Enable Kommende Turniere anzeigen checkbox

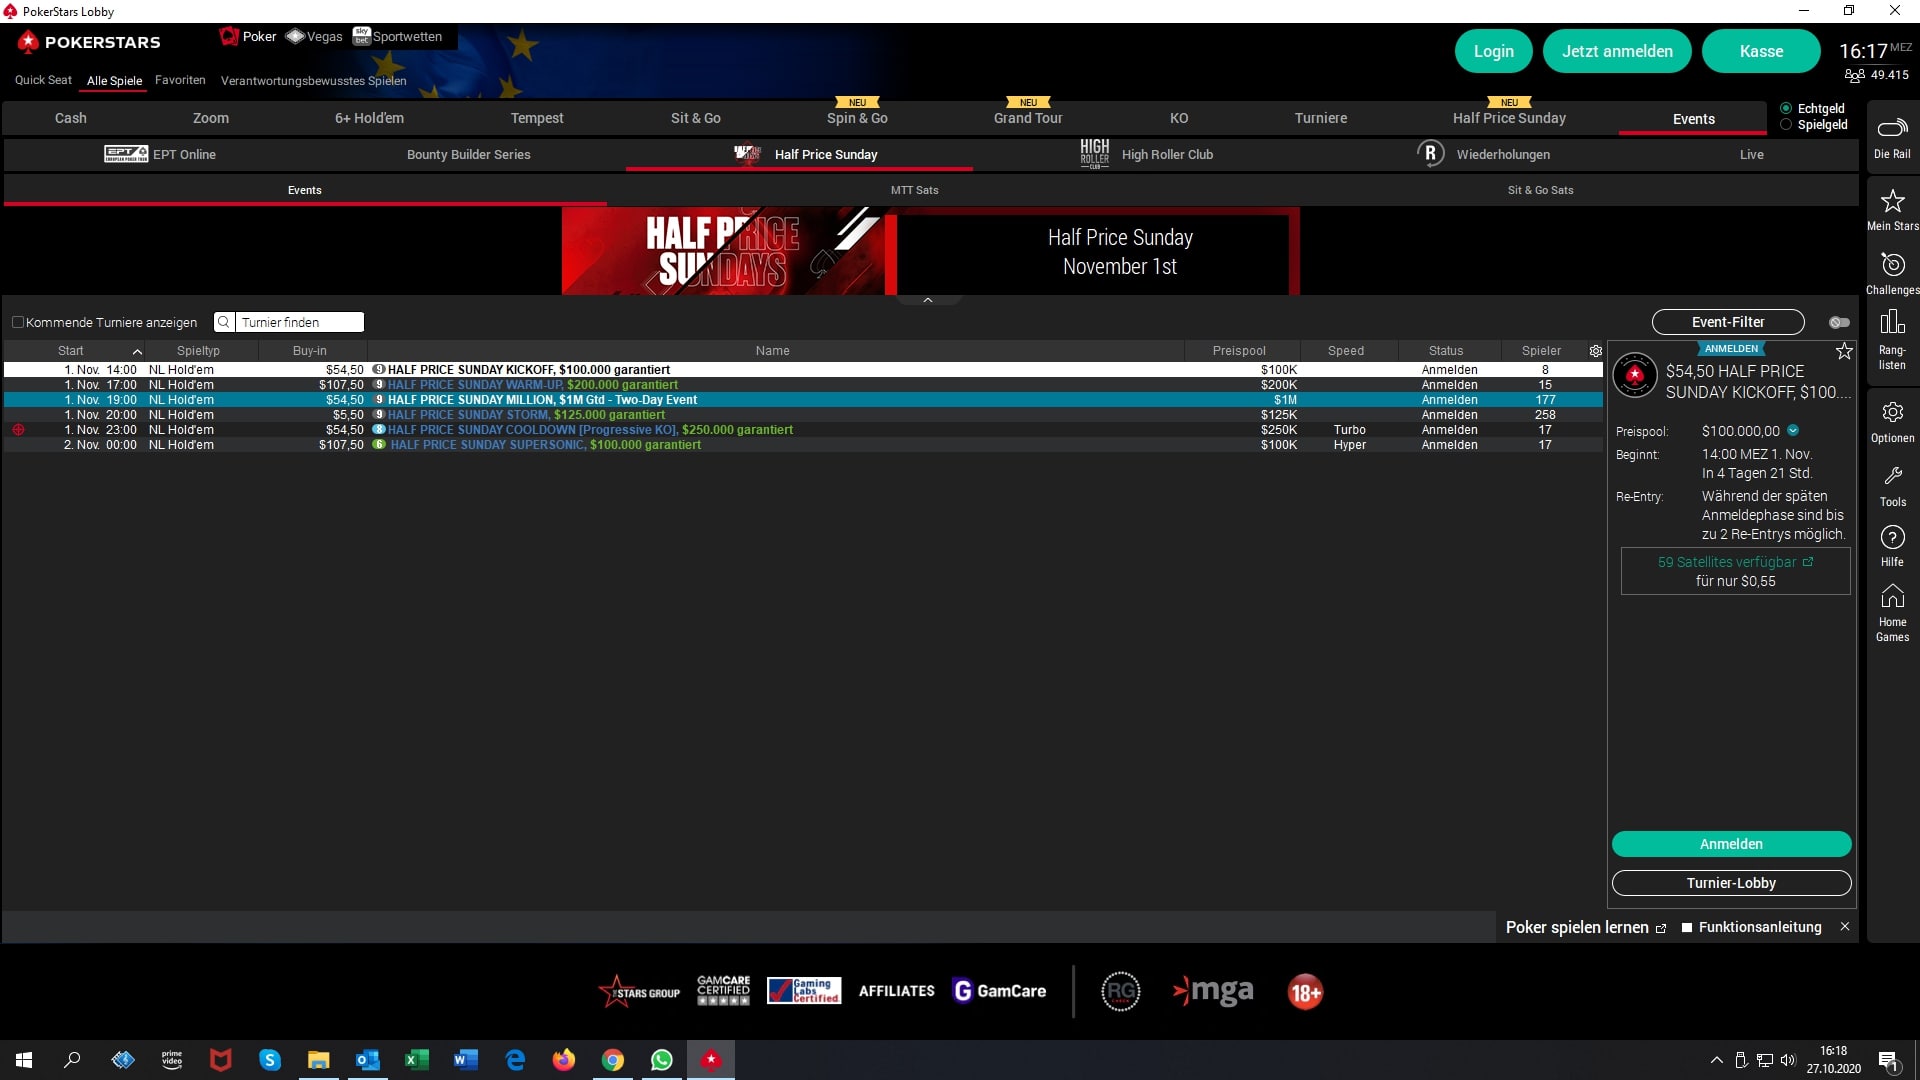18,322
